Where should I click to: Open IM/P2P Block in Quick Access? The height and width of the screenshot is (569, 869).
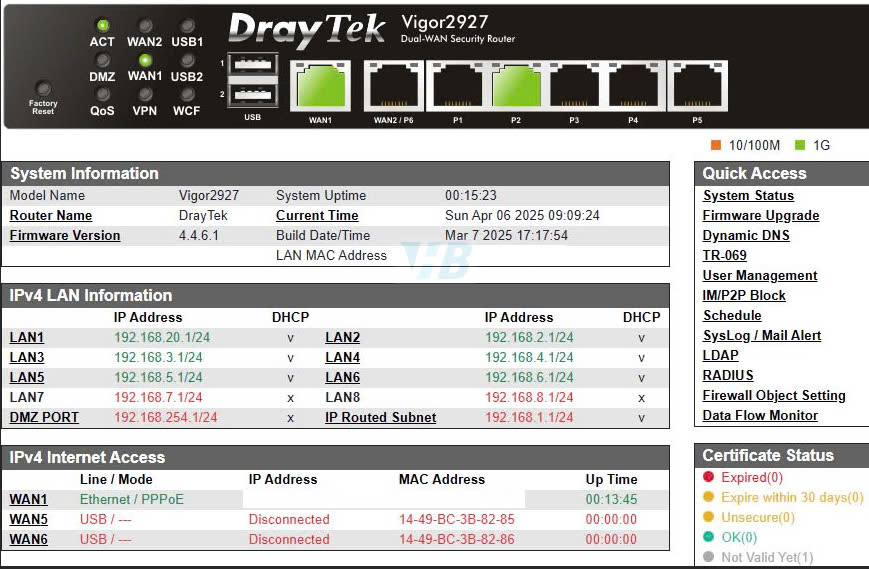744,295
